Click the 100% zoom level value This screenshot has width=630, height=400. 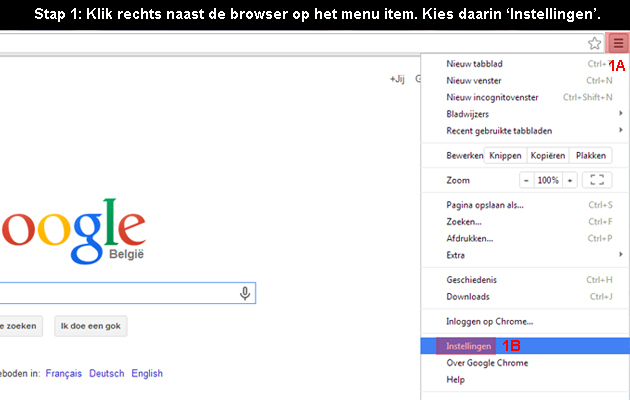548,180
